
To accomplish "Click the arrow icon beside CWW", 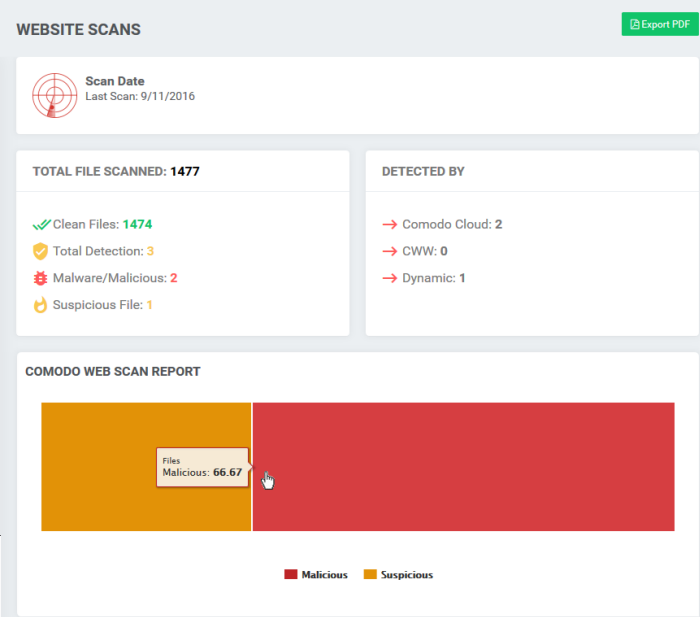I will tap(390, 251).
